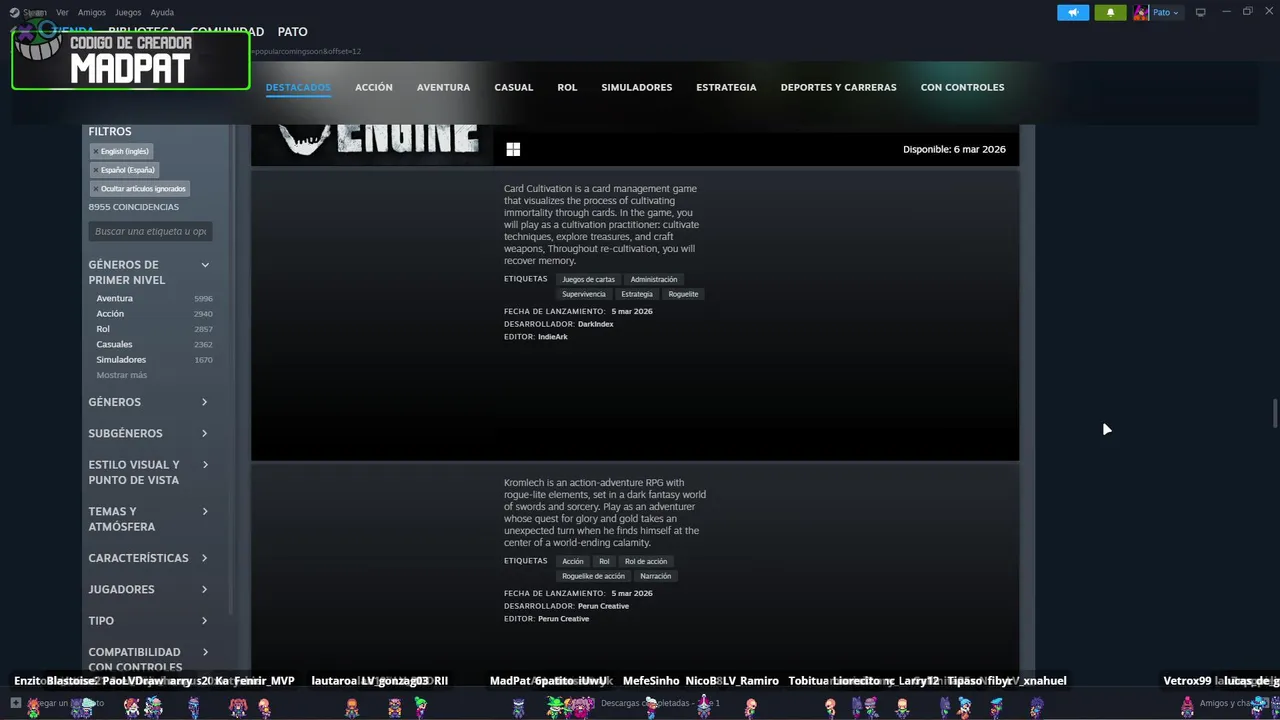Remove the English (inglés) filter
The height and width of the screenshot is (720, 1280).
click(96, 152)
